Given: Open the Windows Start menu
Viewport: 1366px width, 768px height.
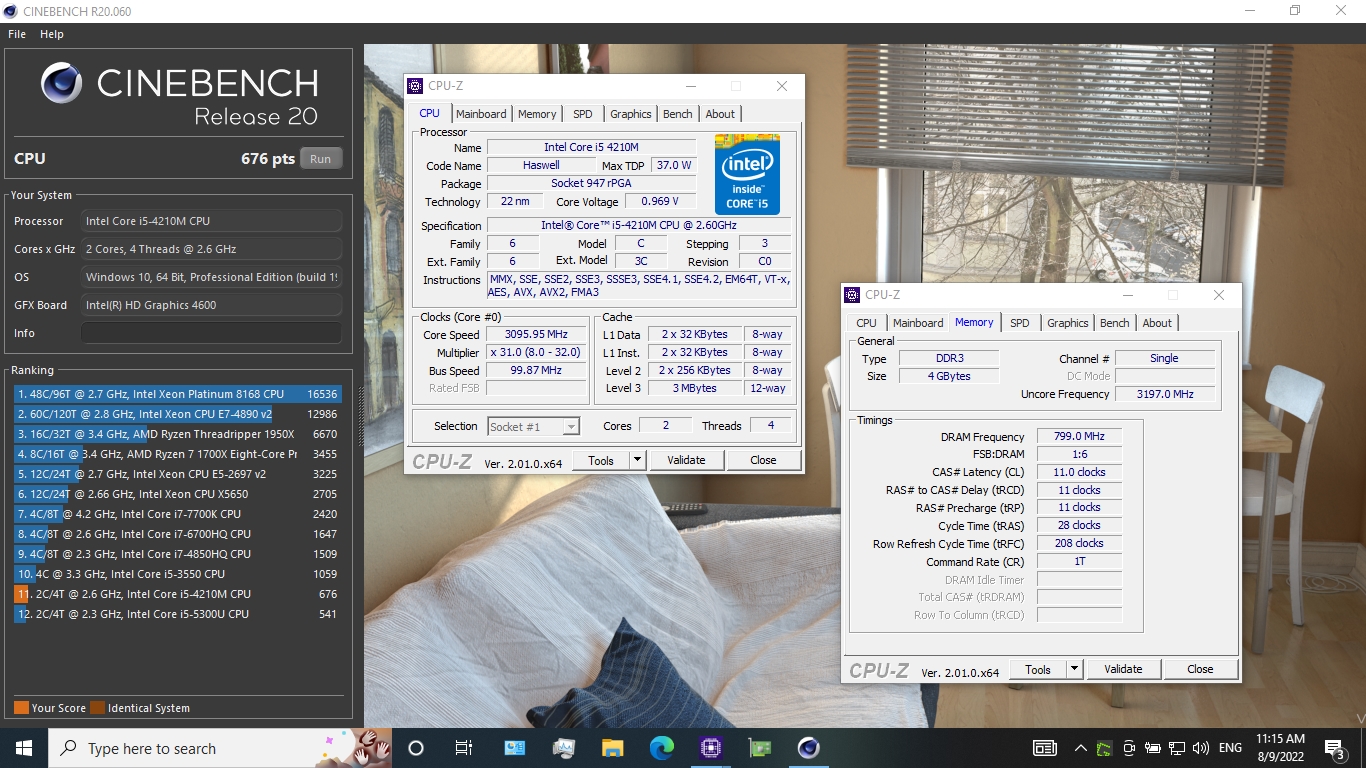Looking at the screenshot, I should (24, 748).
